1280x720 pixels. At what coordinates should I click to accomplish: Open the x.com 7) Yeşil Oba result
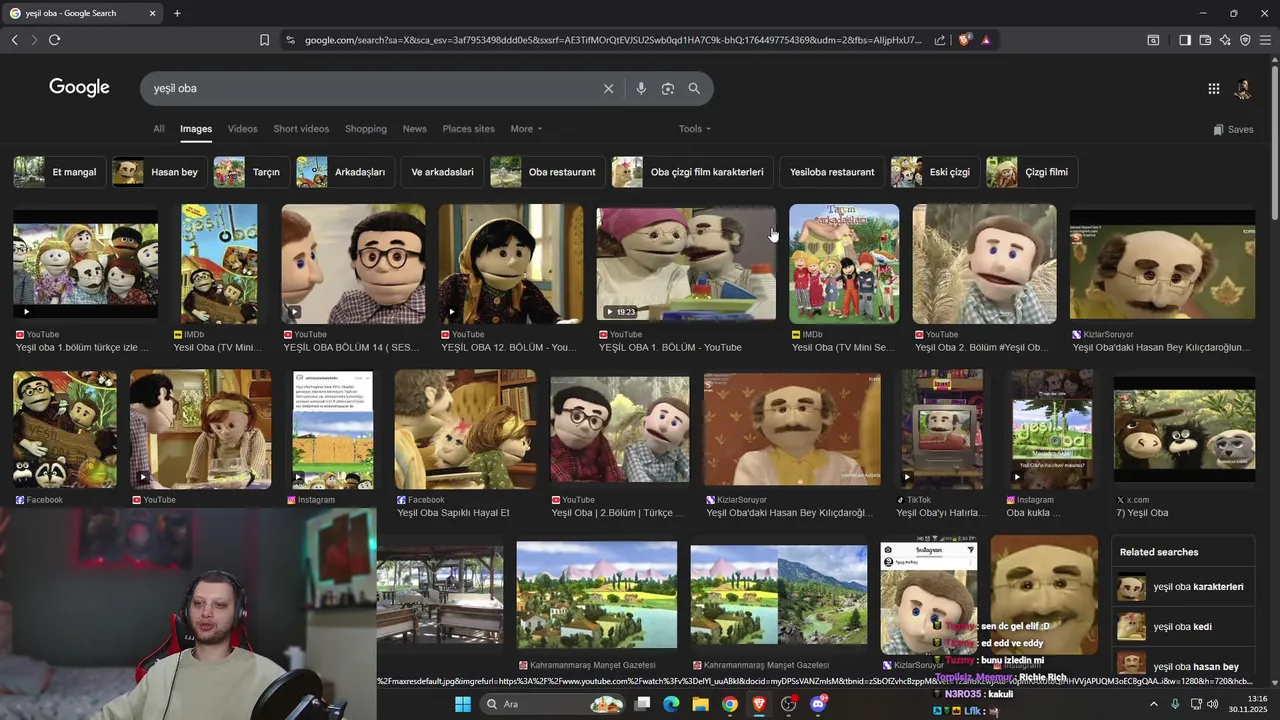1184,430
